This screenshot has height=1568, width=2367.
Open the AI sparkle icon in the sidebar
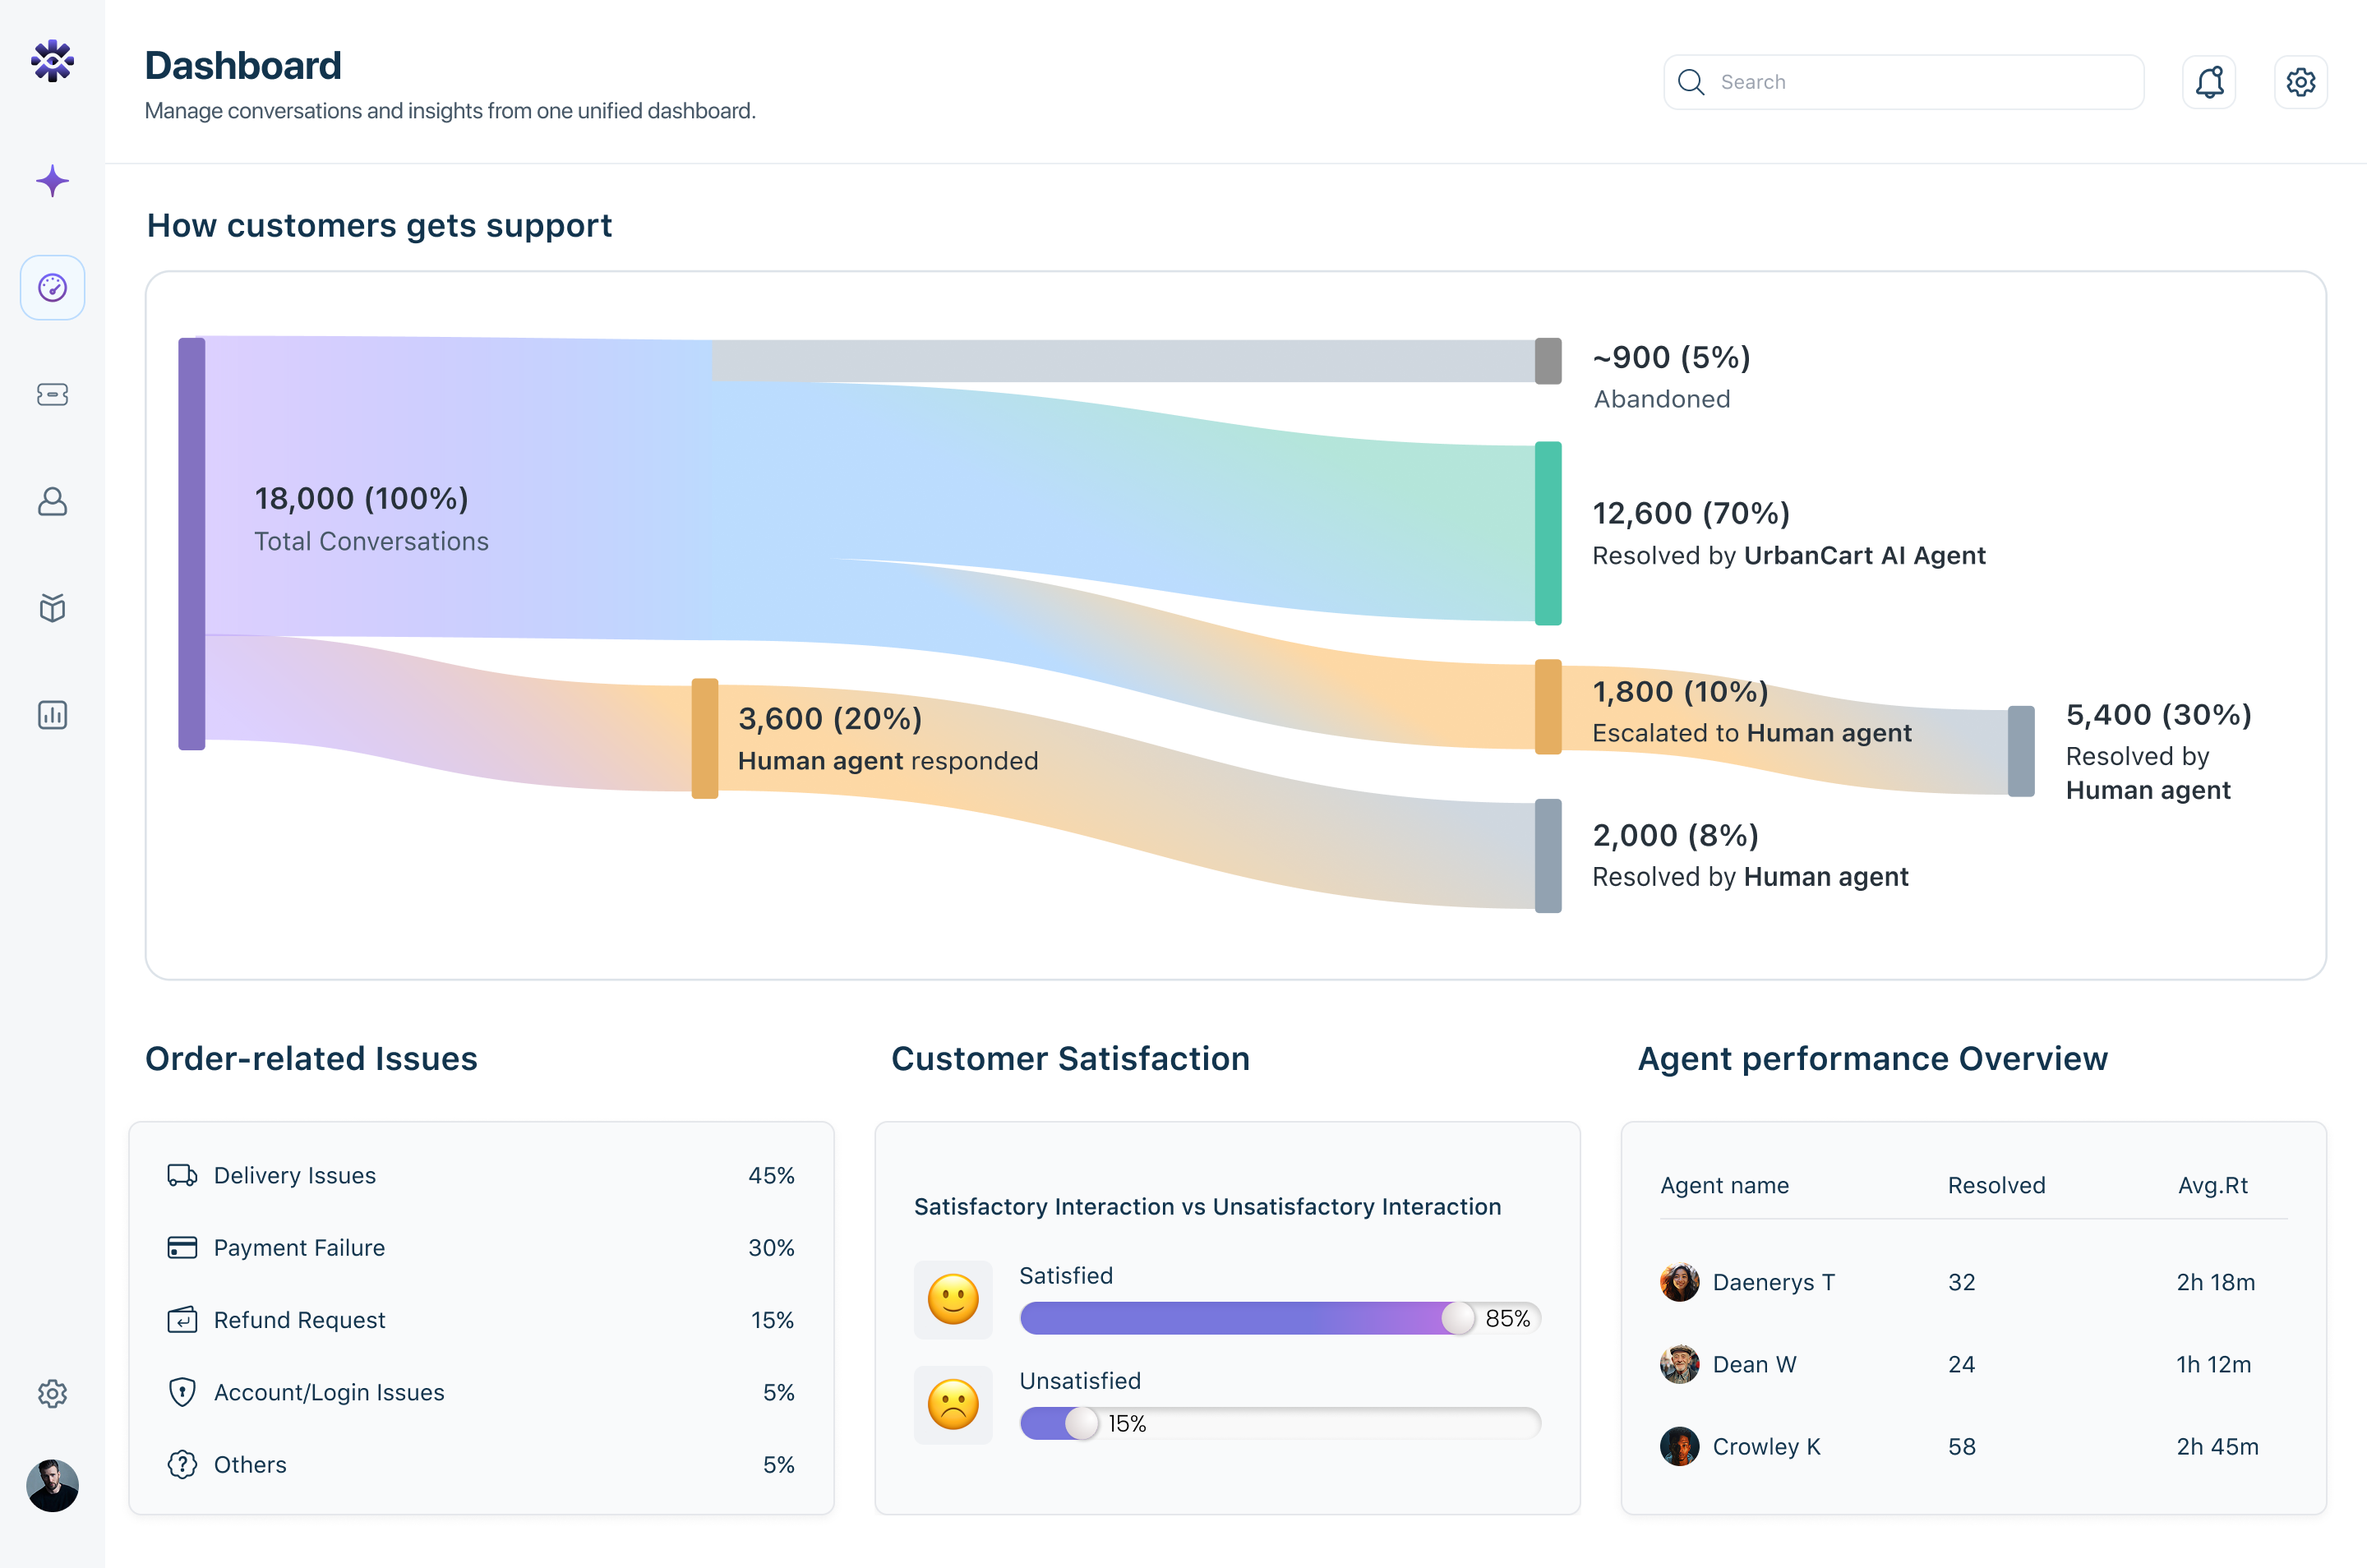(52, 181)
